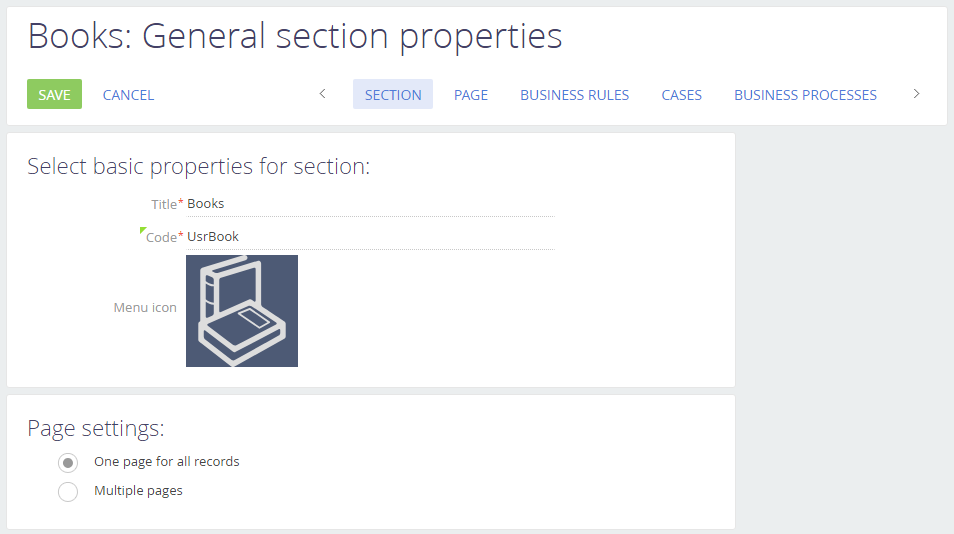The height and width of the screenshot is (534, 954).
Task: Click the Page settings heading
Action: tap(96, 429)
